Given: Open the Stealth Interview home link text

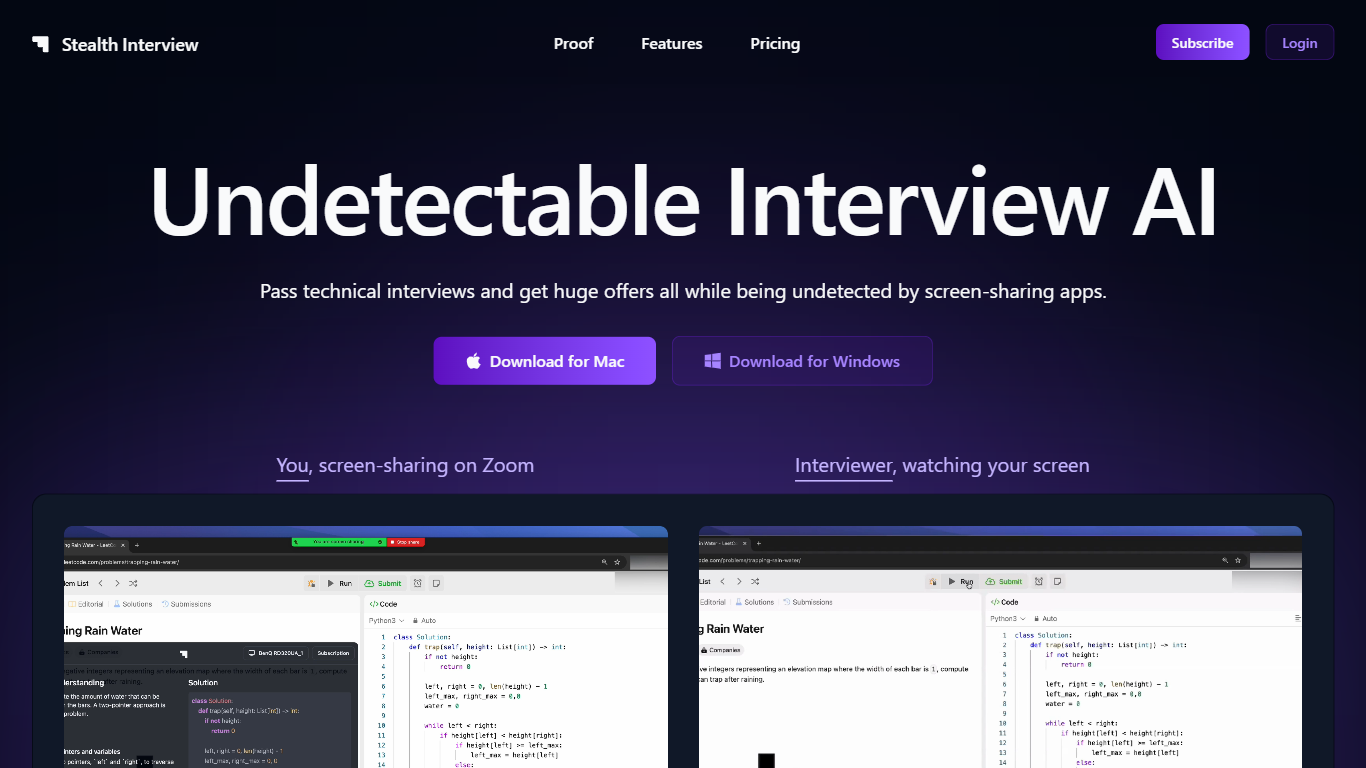Looking at the screenshot, I should click(x=130, y=44).
